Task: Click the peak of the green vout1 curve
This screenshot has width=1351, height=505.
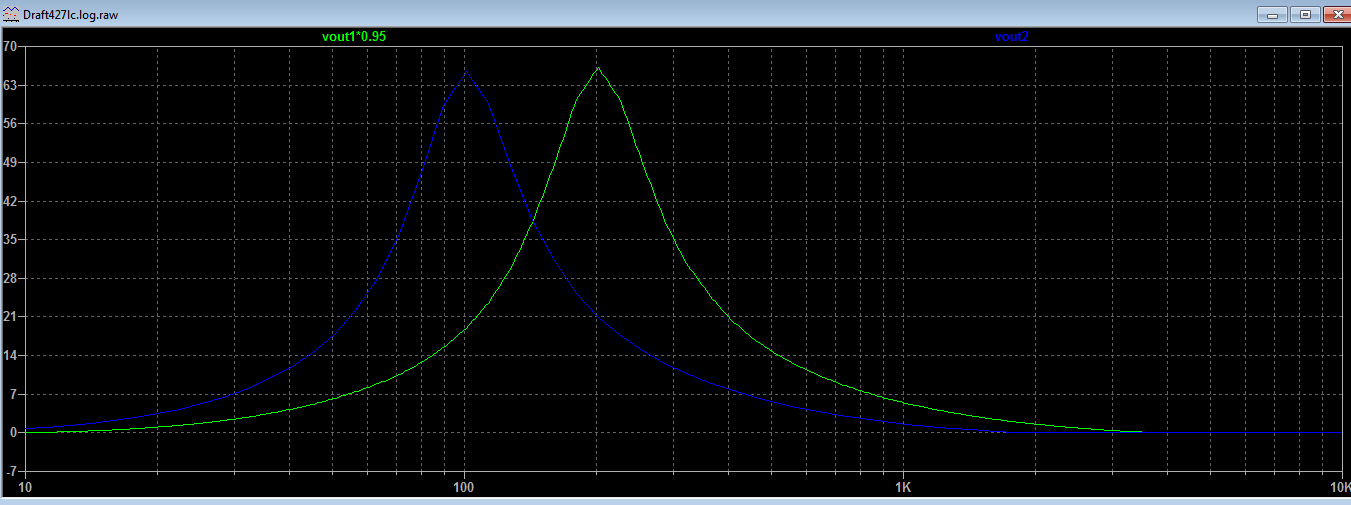Action: 598,68
